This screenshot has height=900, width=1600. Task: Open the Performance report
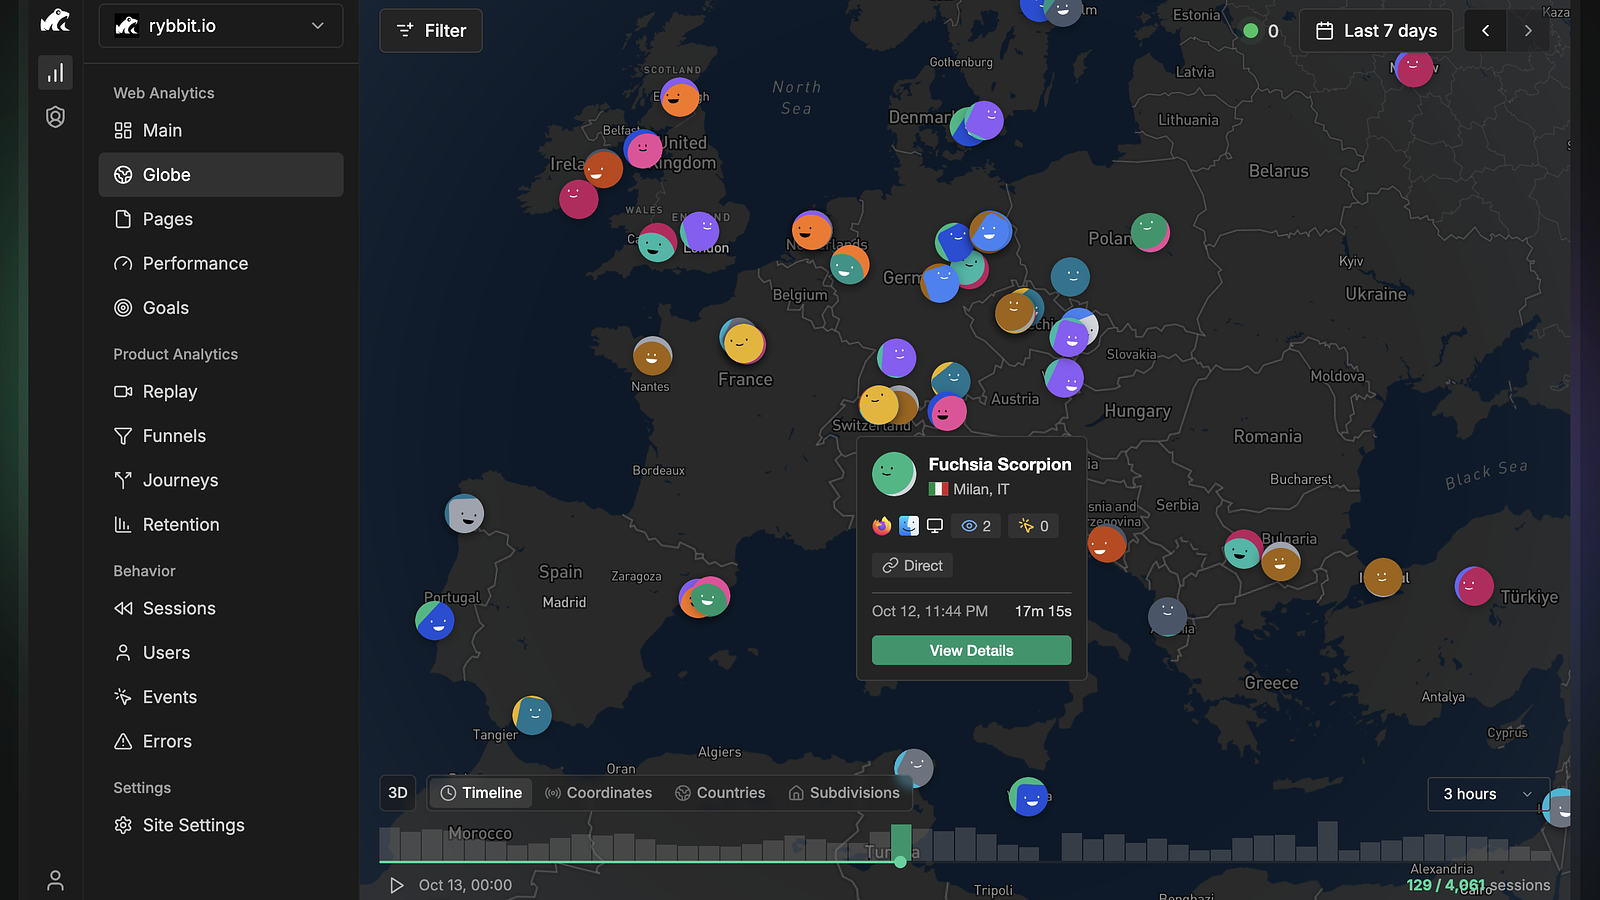coord(221,264)
